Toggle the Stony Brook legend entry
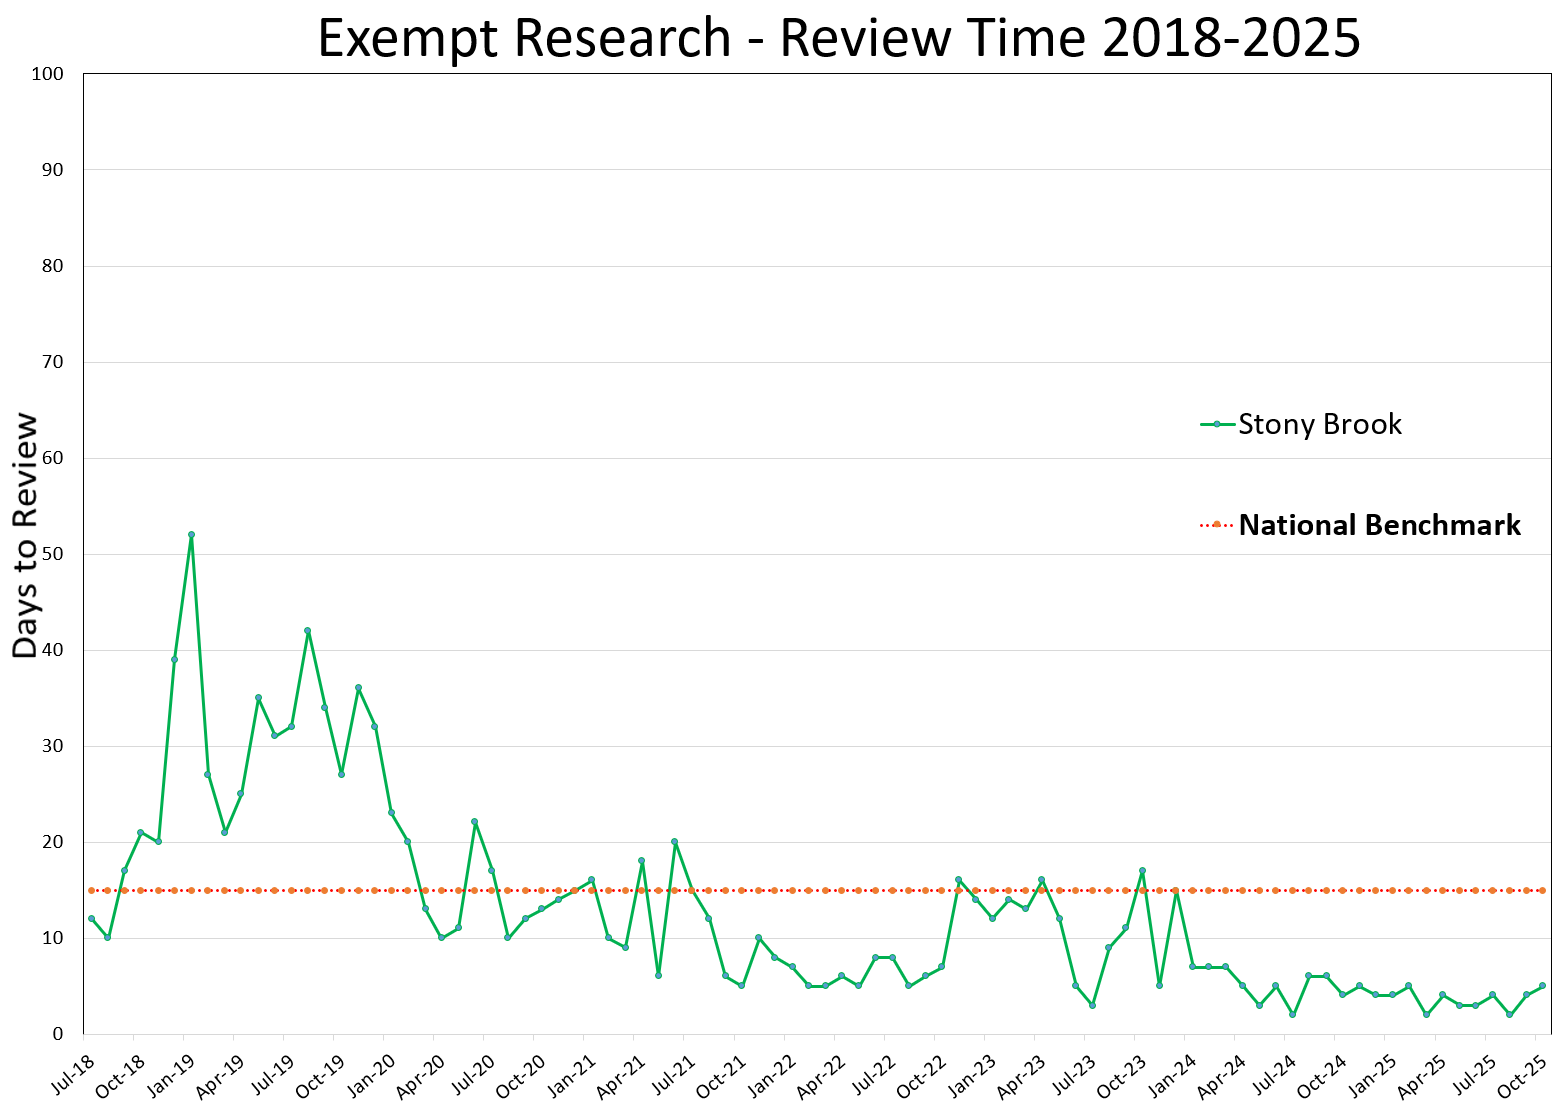Screen dimensions: 1564x1115 [x=1320, y=424]
